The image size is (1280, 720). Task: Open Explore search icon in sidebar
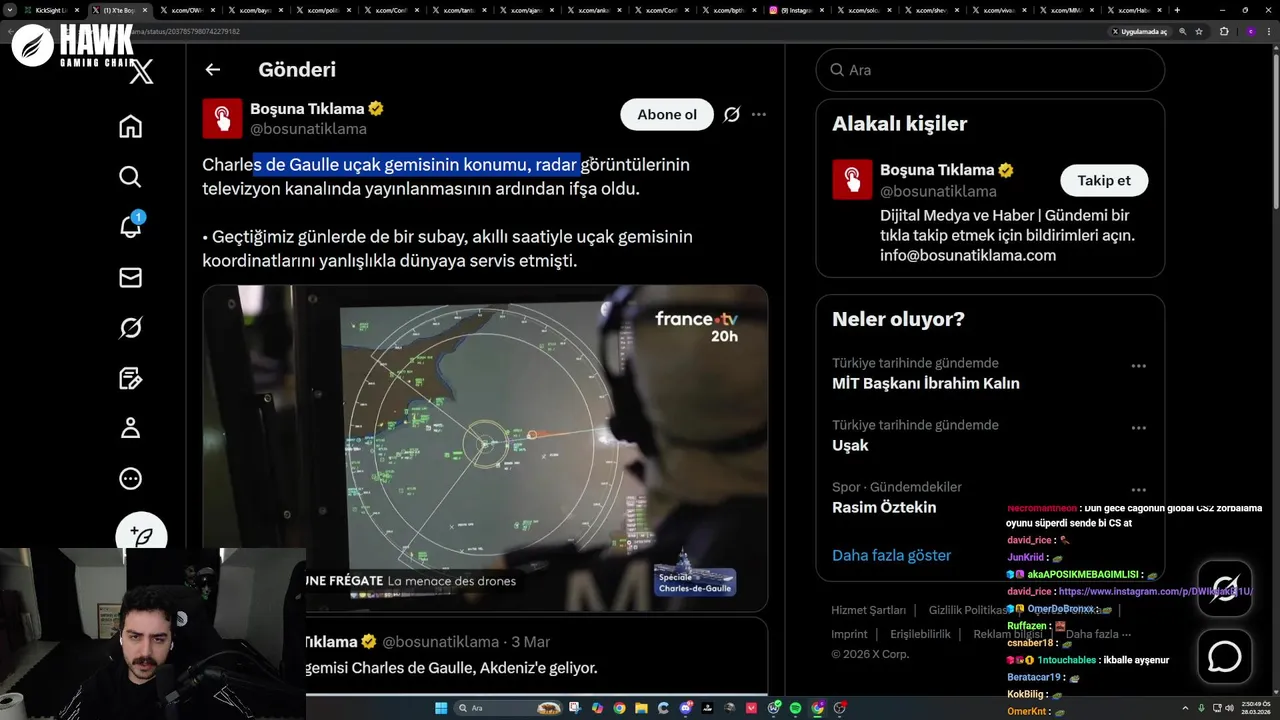click(130, 177)
